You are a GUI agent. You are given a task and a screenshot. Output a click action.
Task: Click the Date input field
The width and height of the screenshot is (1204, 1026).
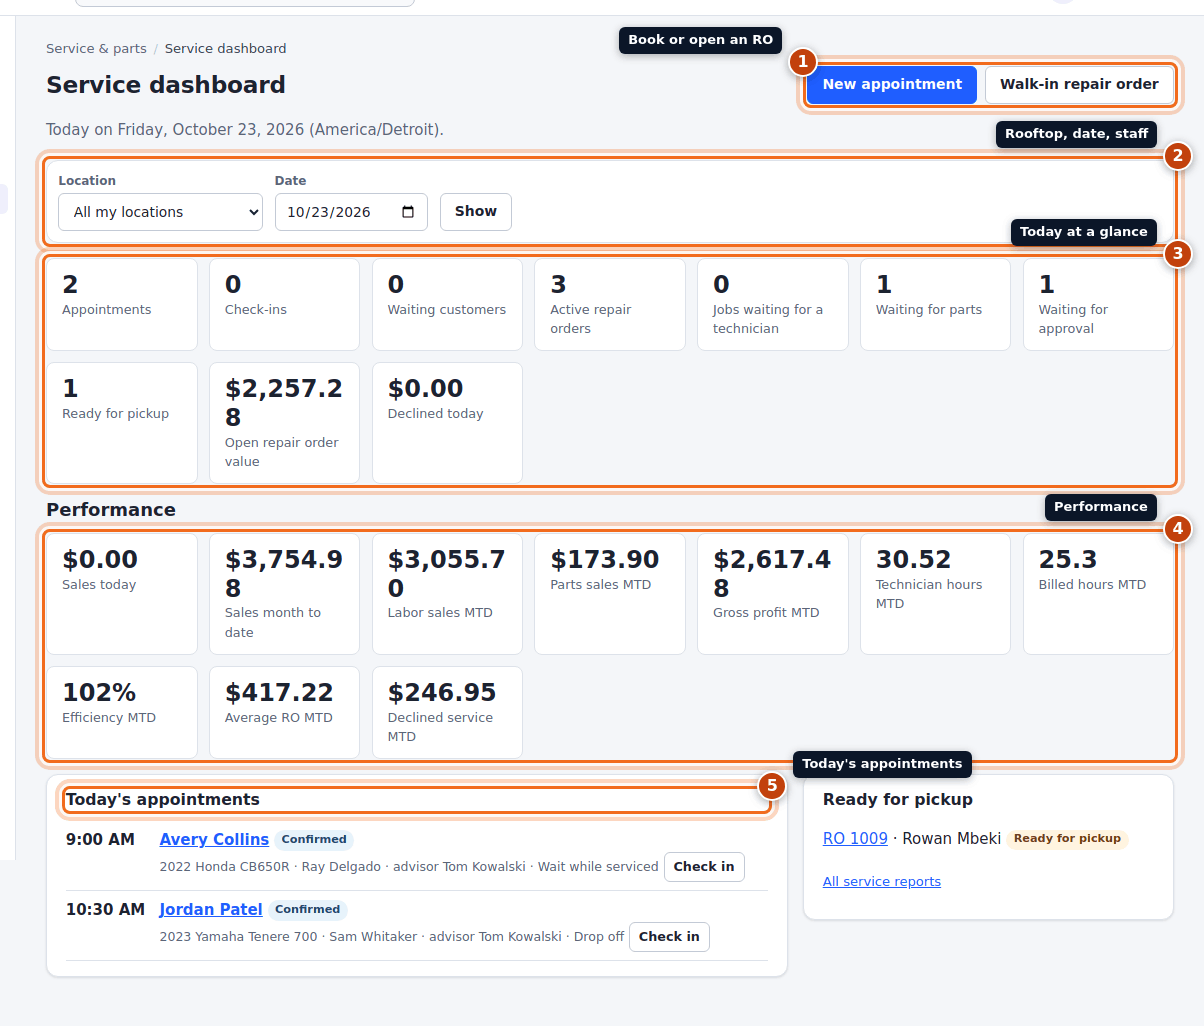[x=351, y=212]
